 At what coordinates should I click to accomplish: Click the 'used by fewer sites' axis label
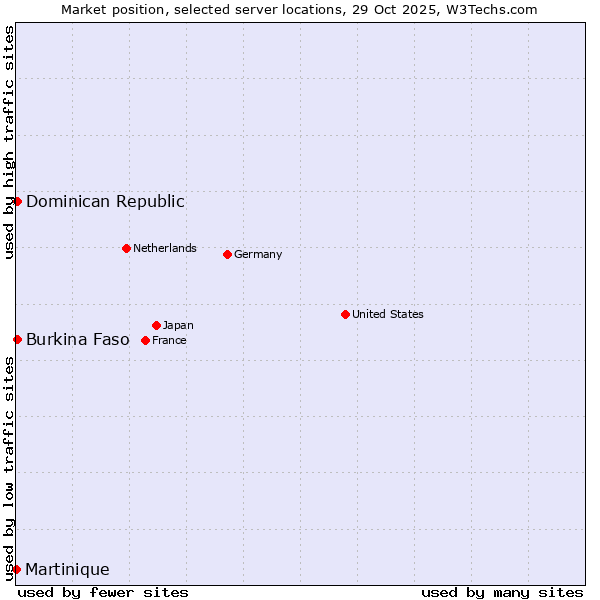[103, 592]
